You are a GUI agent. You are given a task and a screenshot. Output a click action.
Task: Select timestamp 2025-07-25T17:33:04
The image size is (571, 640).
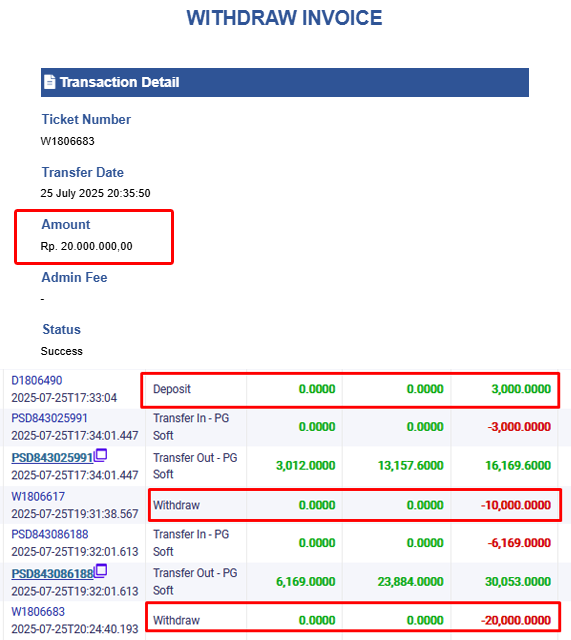point(64,398)
